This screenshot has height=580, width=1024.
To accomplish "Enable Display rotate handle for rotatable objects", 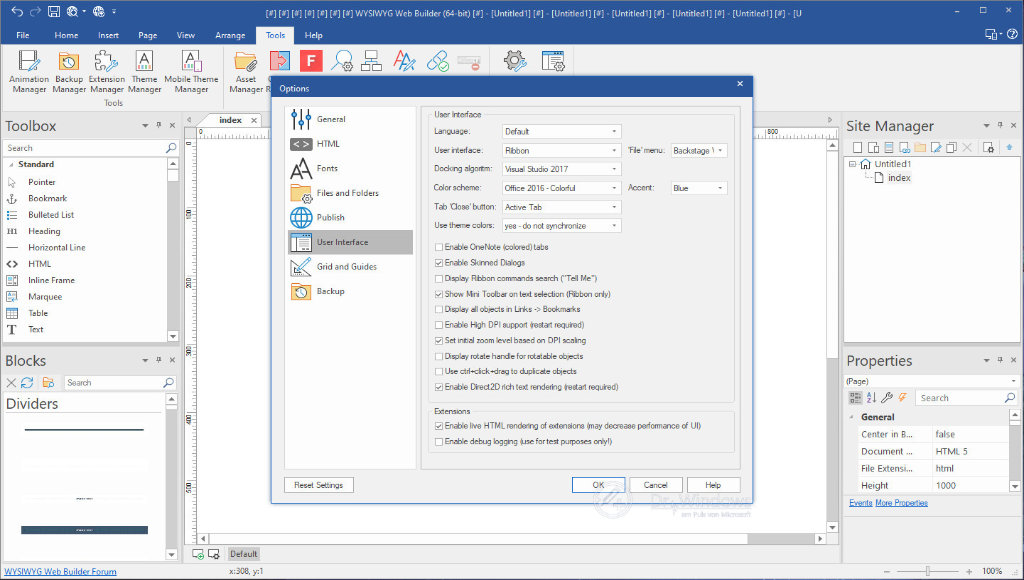I will pos(439,356).
